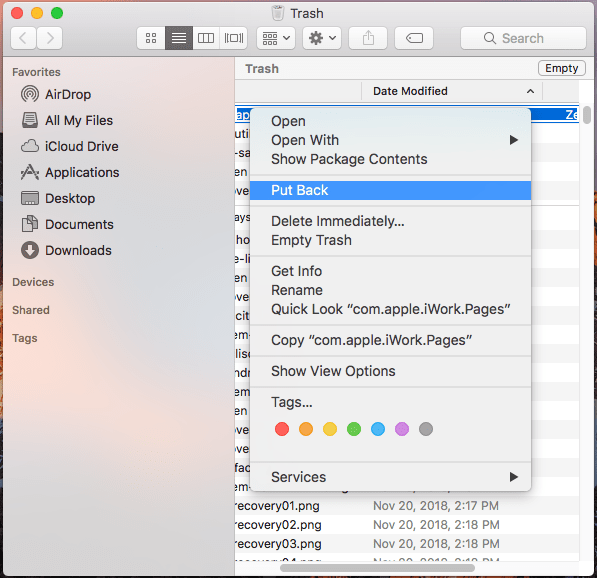Choose Put Back from the context menu
597x578 pixels.
(390, 190)
